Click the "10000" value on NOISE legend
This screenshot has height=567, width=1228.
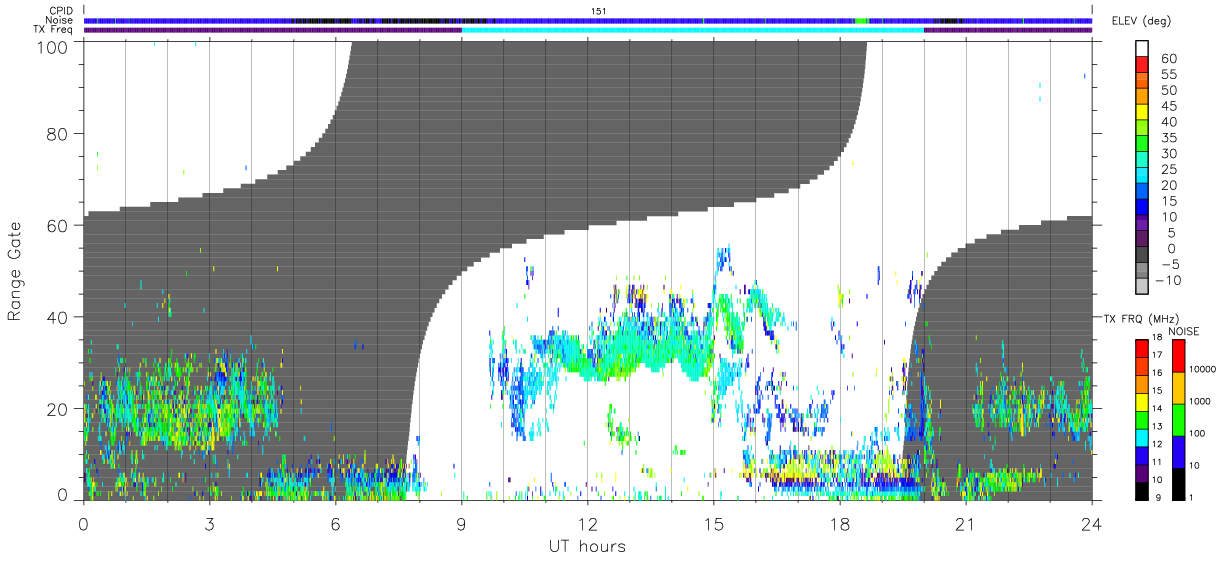click(1204, 369)
